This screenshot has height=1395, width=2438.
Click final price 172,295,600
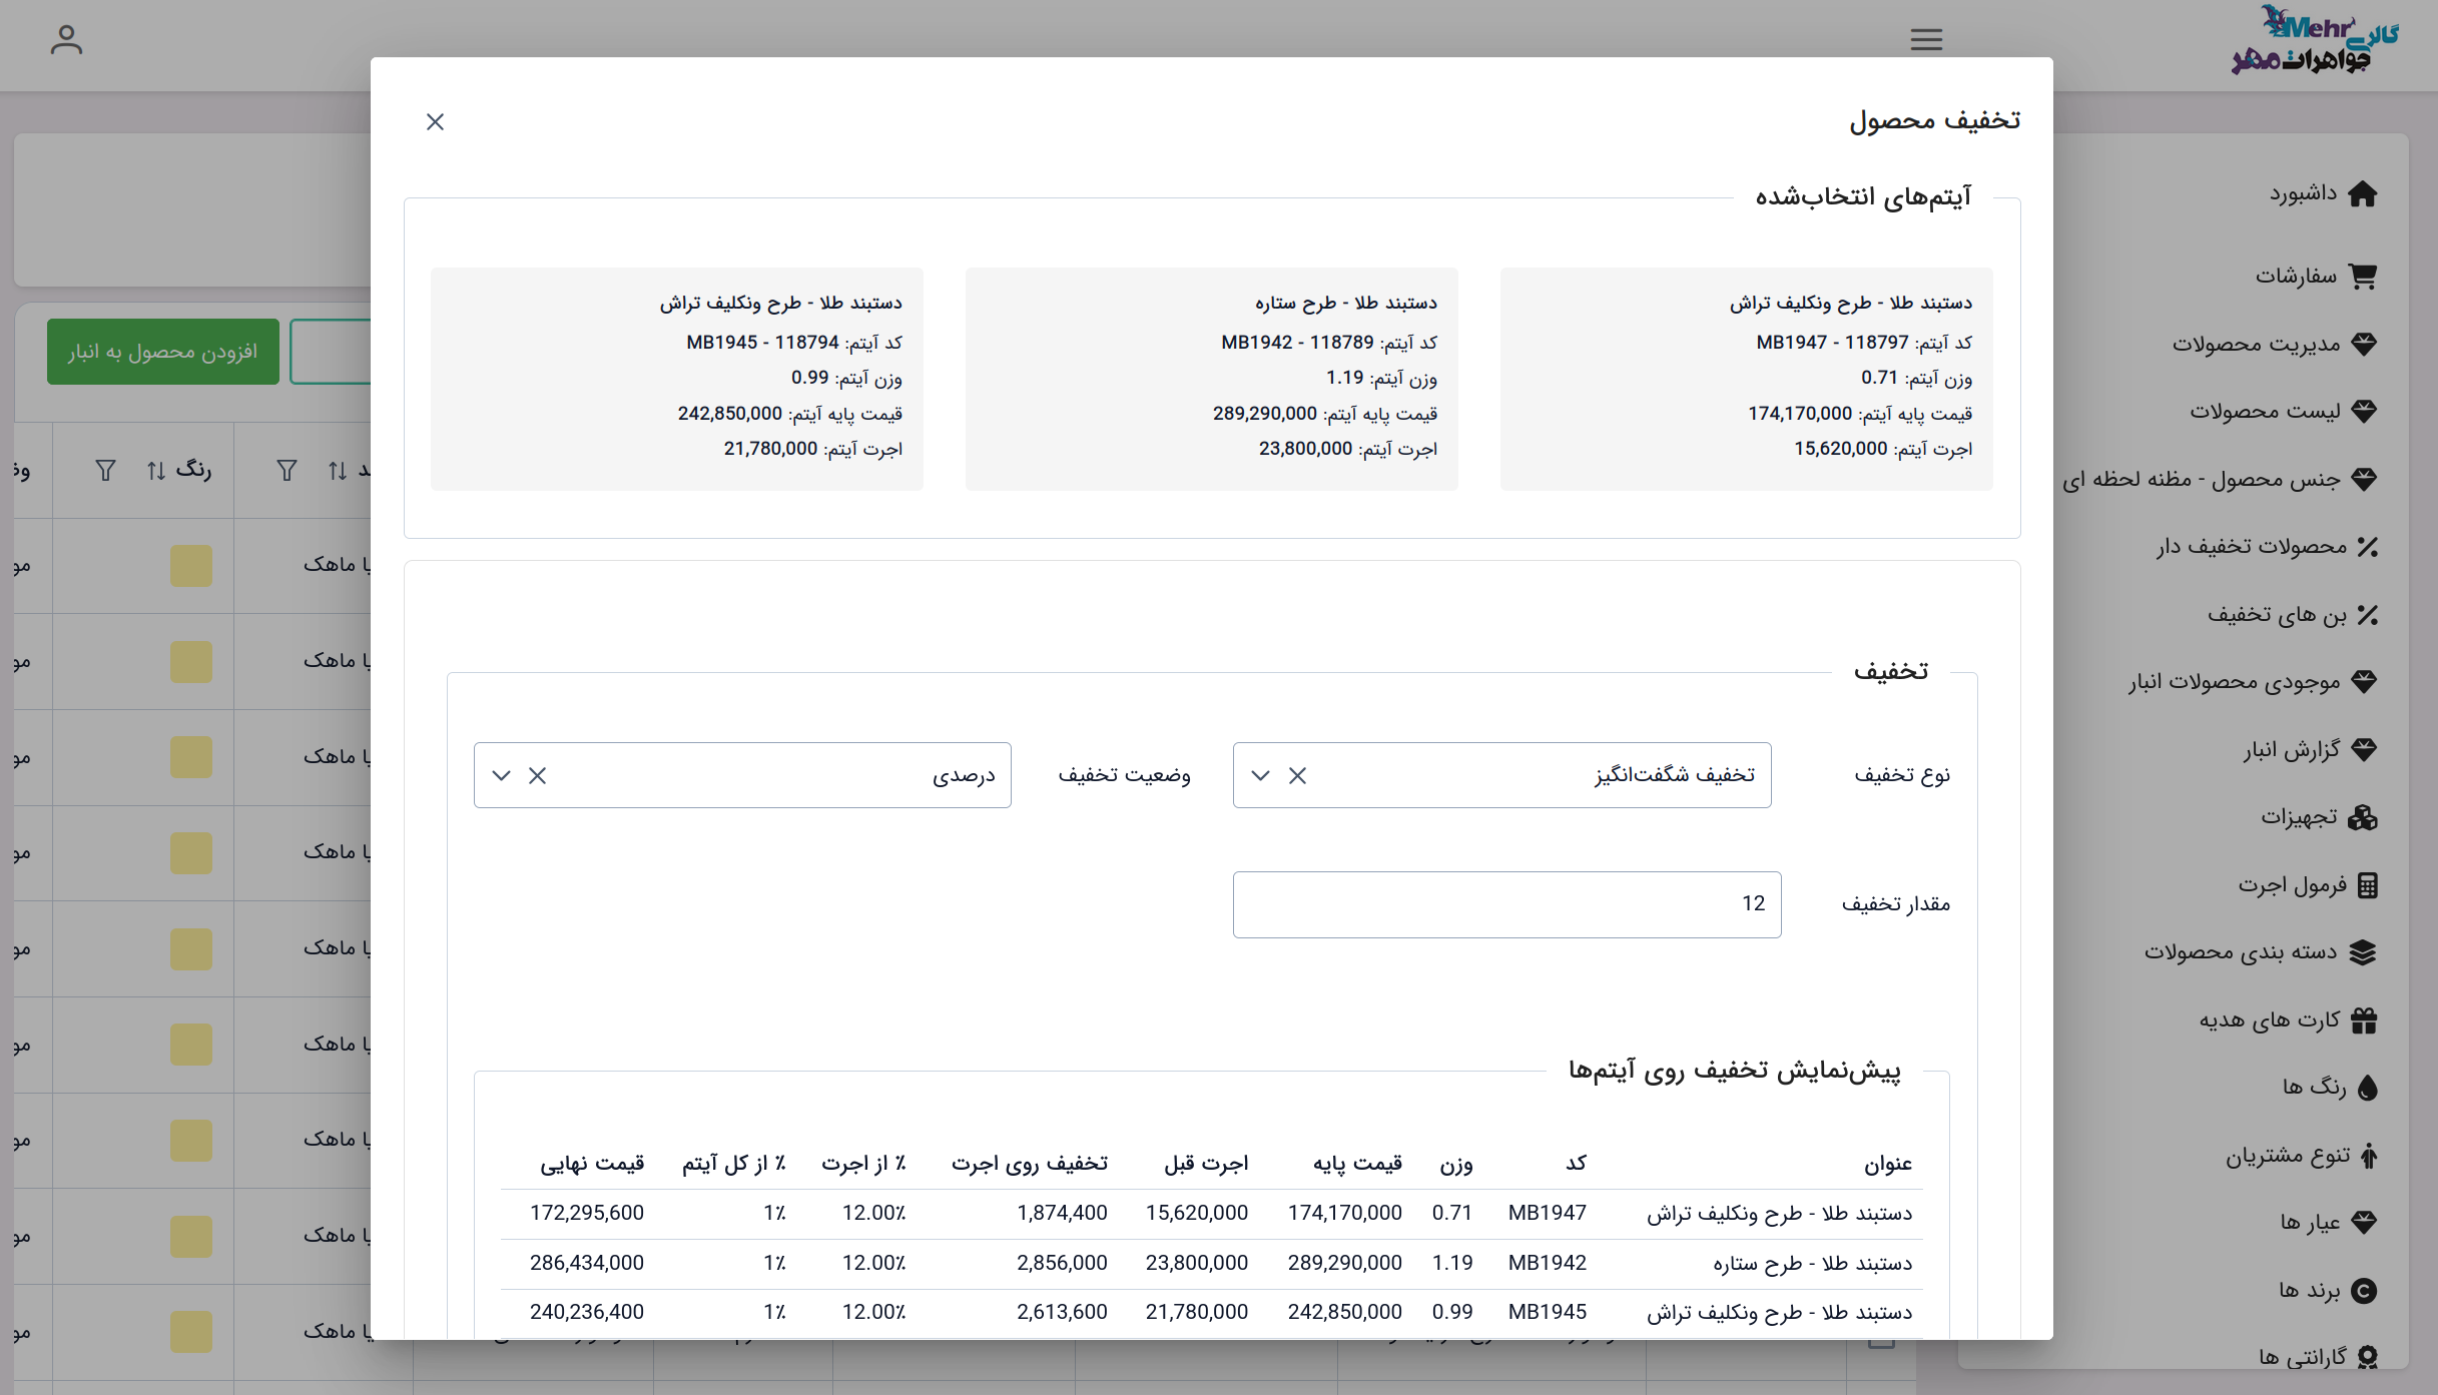tap(587, 1213)
